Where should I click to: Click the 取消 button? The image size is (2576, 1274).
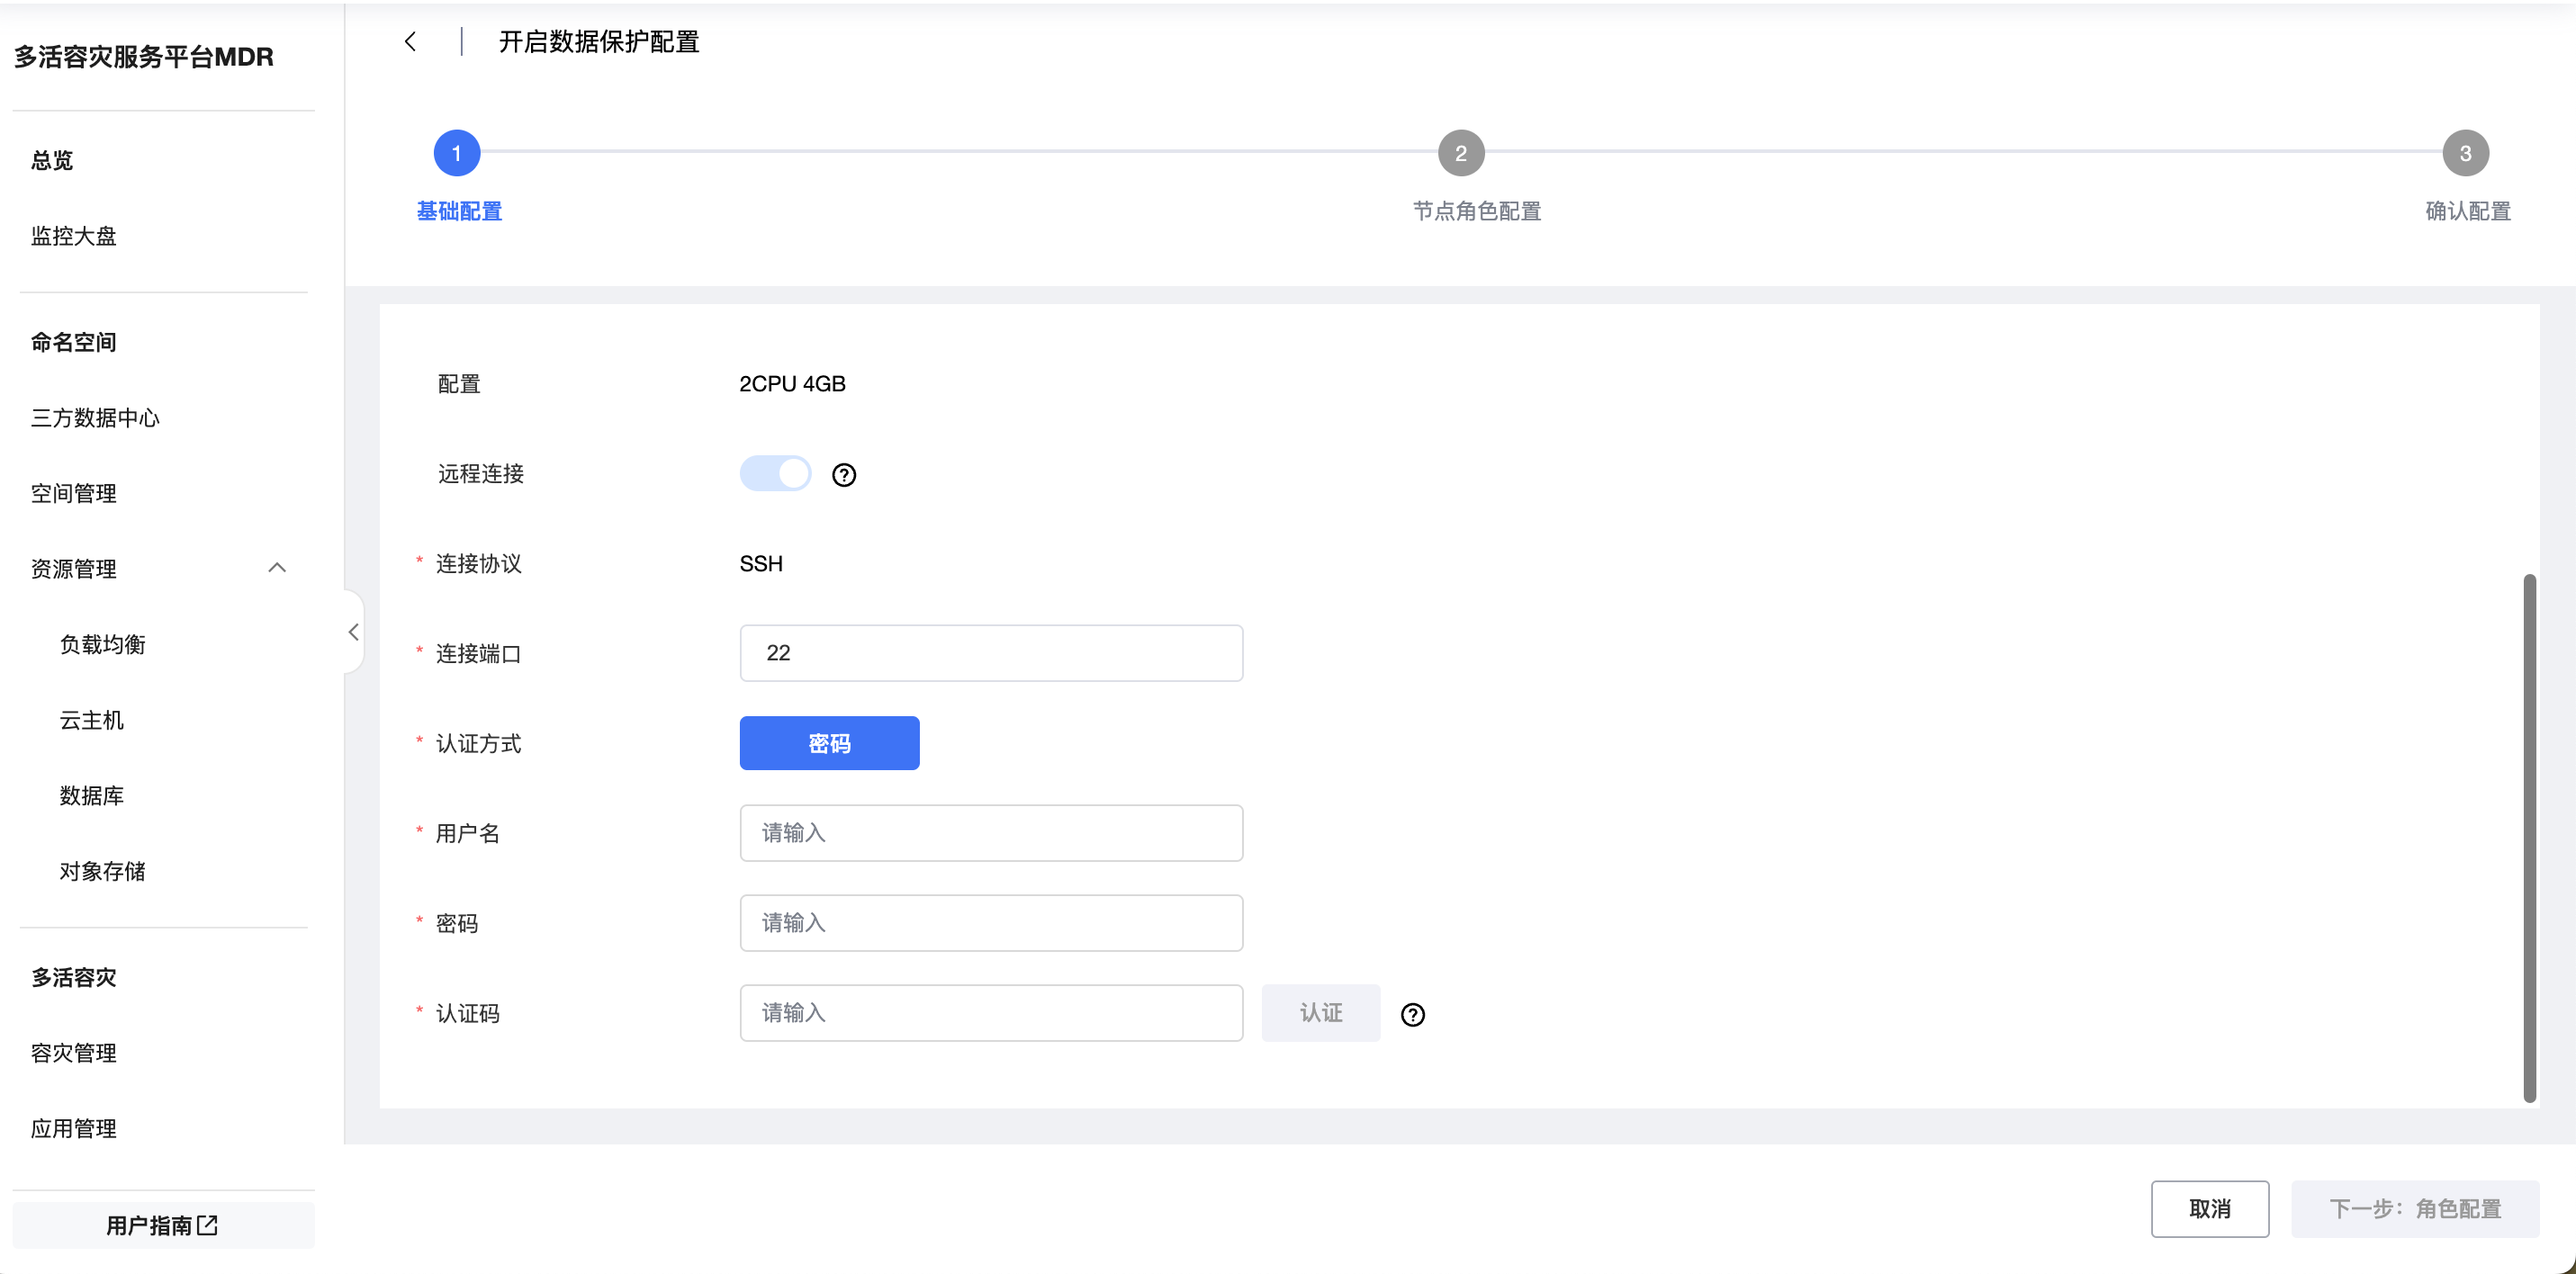pos(2209,1209)
